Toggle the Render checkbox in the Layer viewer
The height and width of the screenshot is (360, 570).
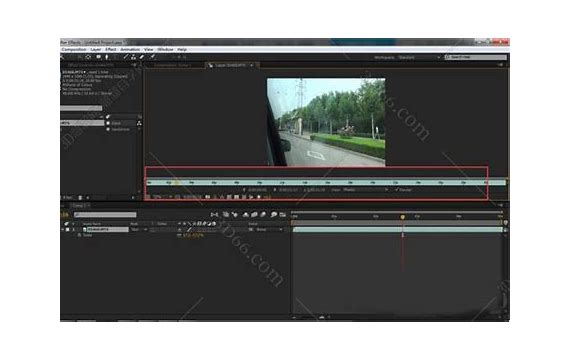click(397, 189)
